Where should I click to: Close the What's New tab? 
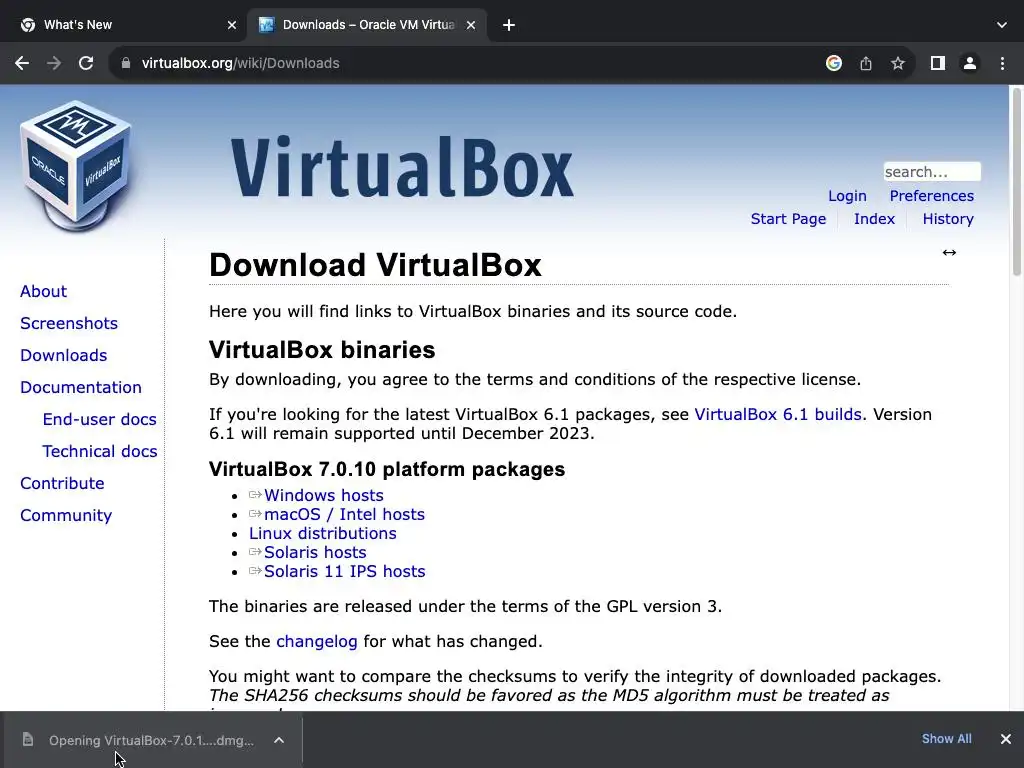[x=232, y=25]
